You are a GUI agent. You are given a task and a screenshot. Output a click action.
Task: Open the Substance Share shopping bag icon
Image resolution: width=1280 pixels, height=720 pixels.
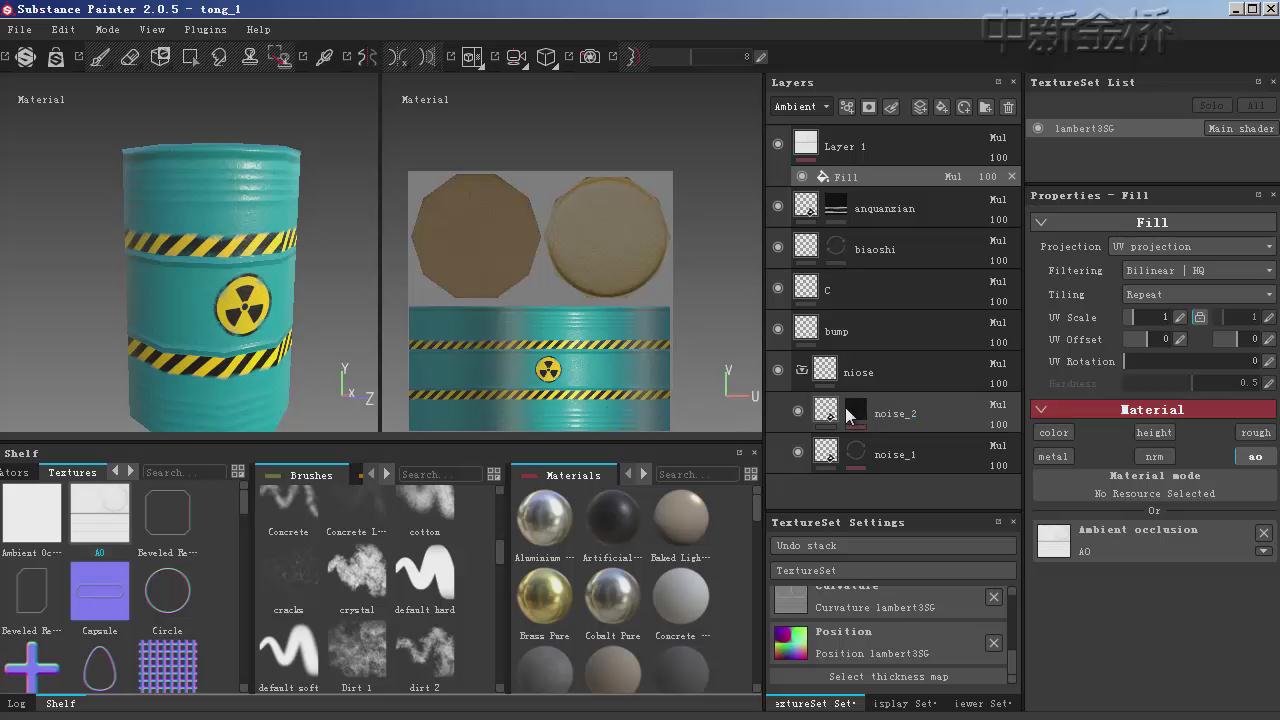click(56, 57)
